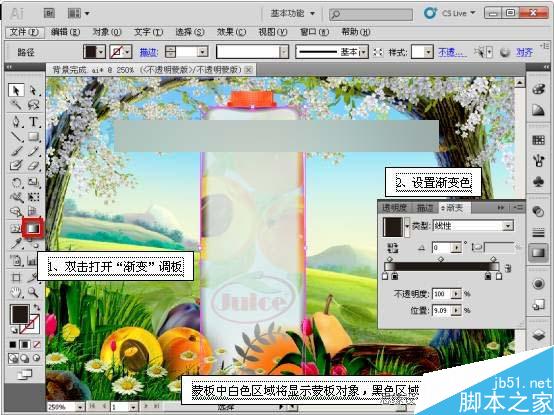Open 基本功能 workspace switcher
This screenshot has height=415, width=554.
coord(293,13)
